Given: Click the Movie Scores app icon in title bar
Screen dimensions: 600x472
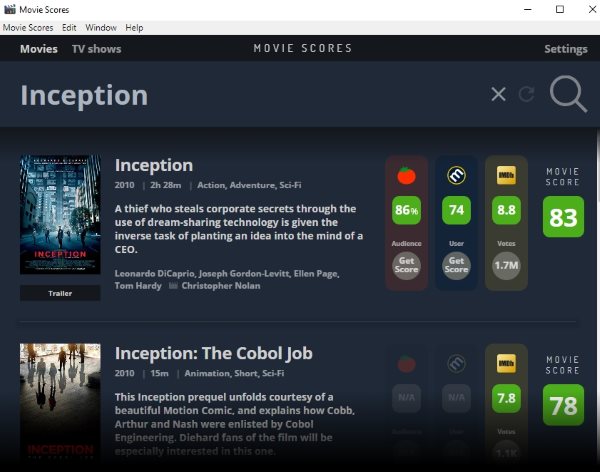Looking at the screenshot, I should pos(10,9).
